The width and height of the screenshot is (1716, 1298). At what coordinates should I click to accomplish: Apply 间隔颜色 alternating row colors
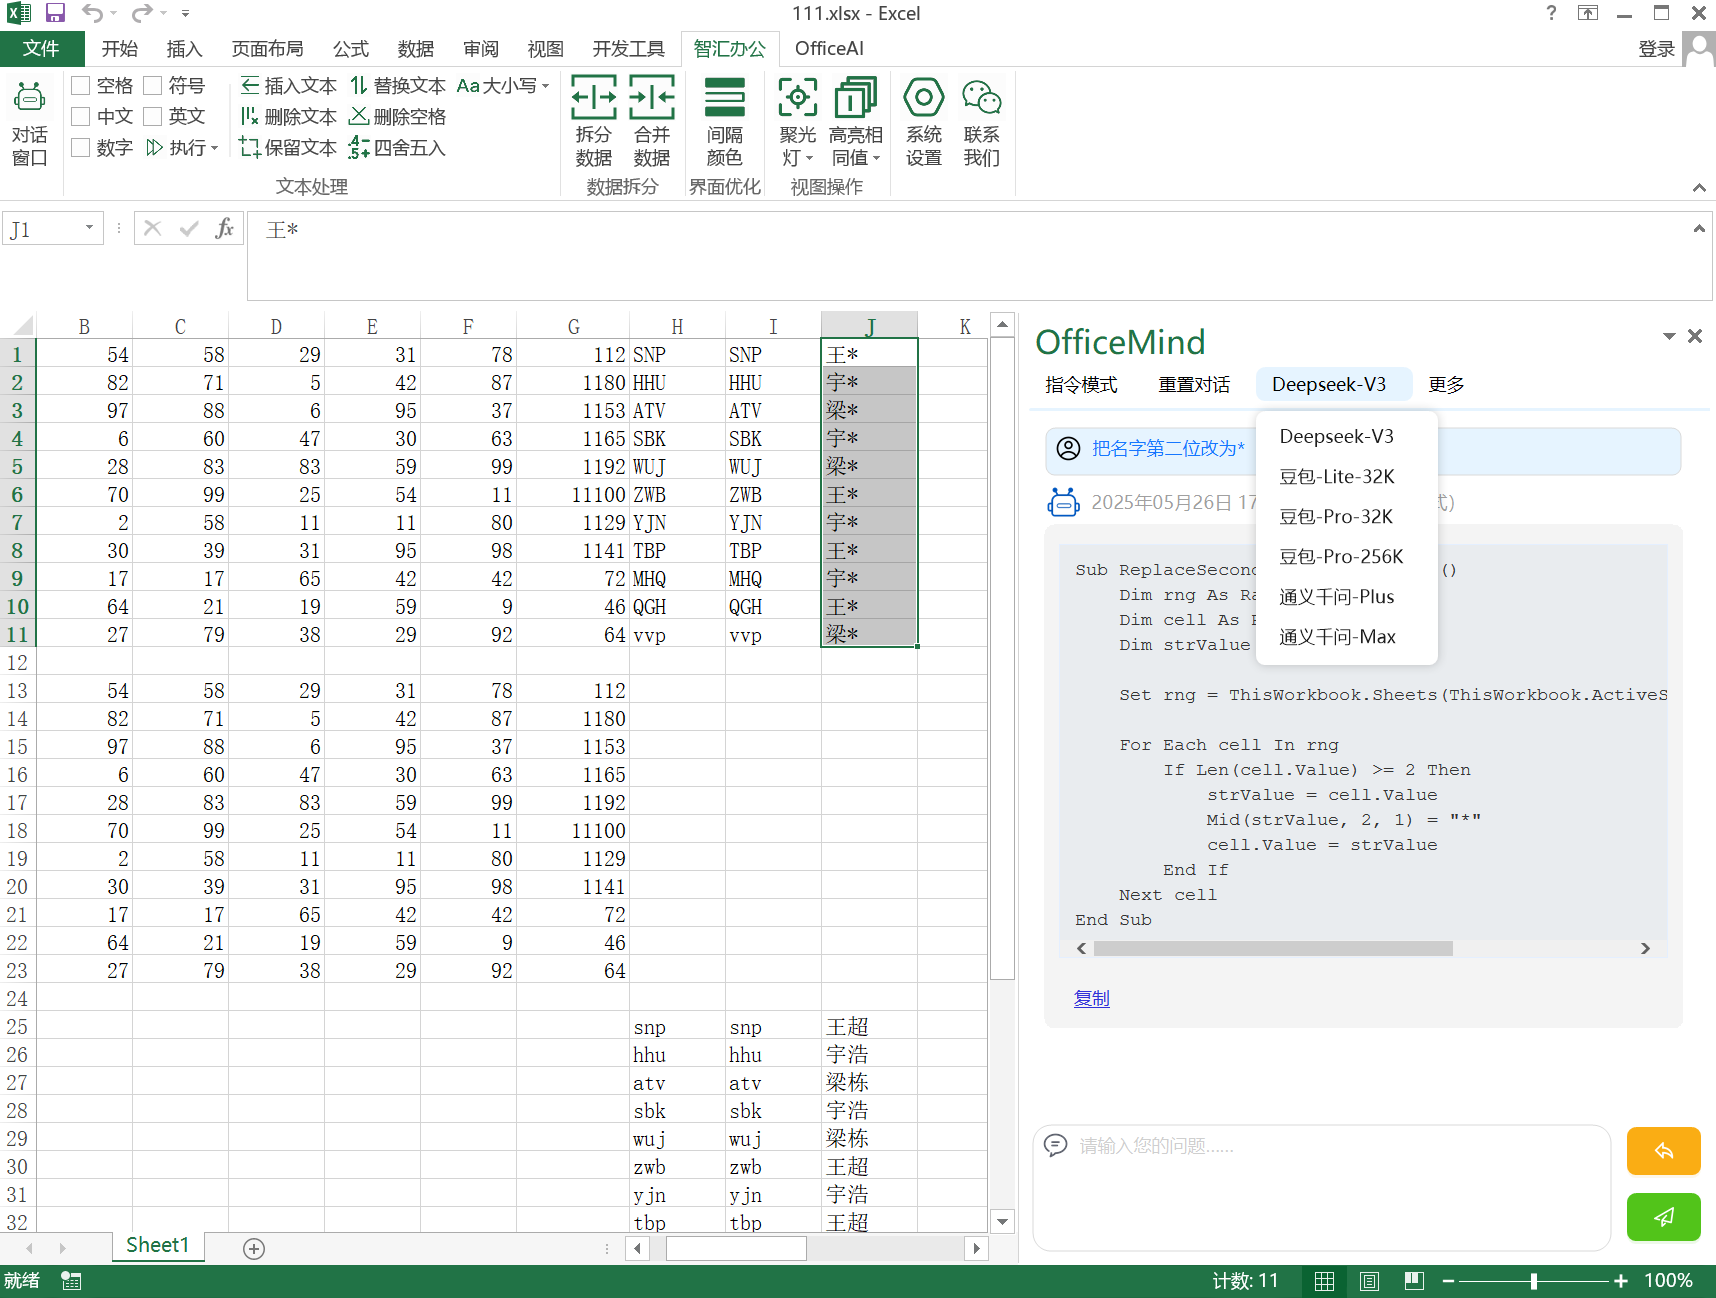725,122
